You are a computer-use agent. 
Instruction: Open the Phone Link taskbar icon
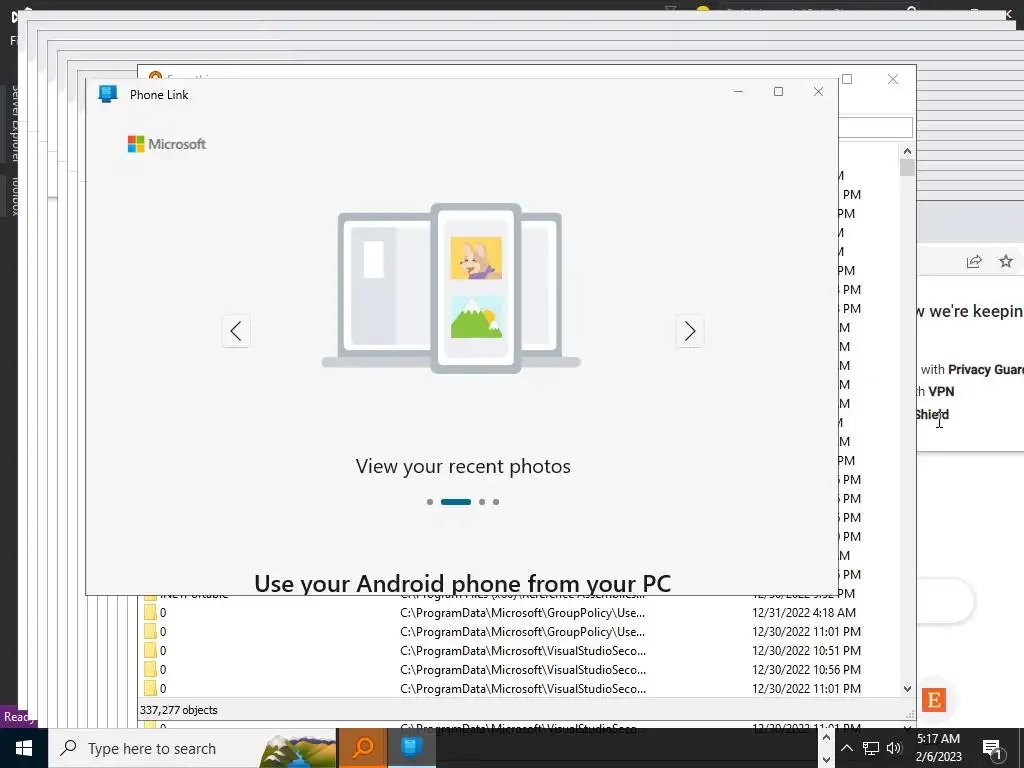coord(411,748)
